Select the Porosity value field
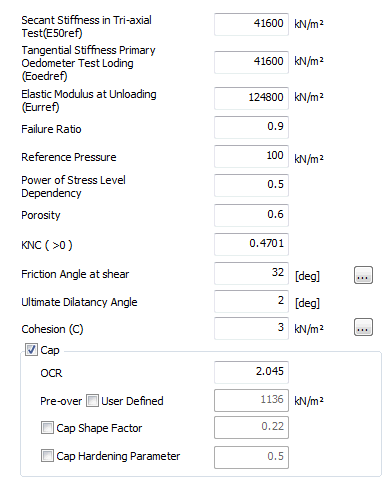385x492 pixels. (251, 215)
